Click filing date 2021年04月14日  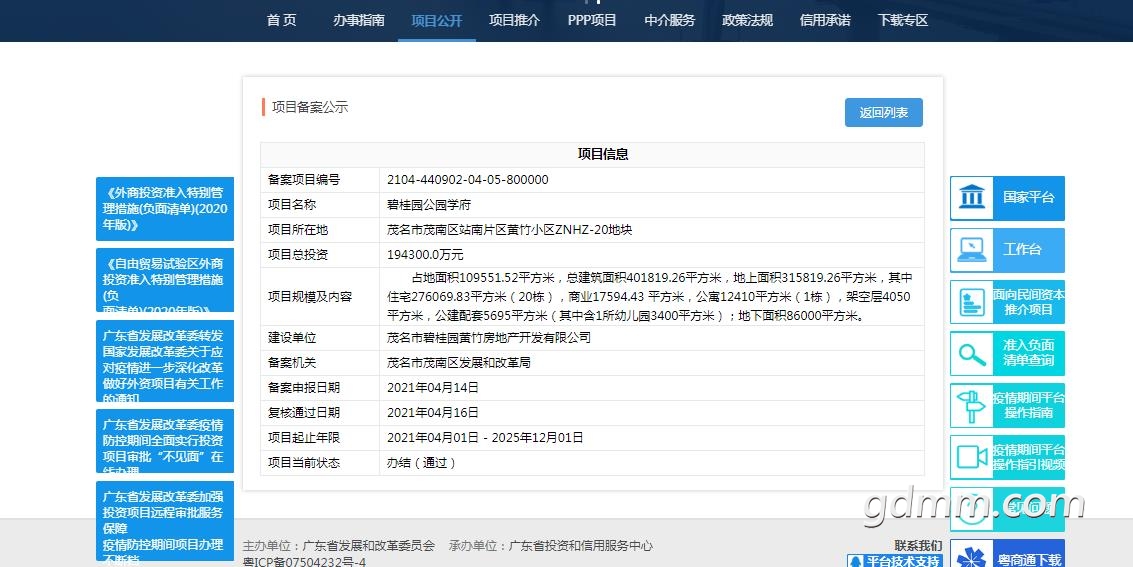[433, 388]
